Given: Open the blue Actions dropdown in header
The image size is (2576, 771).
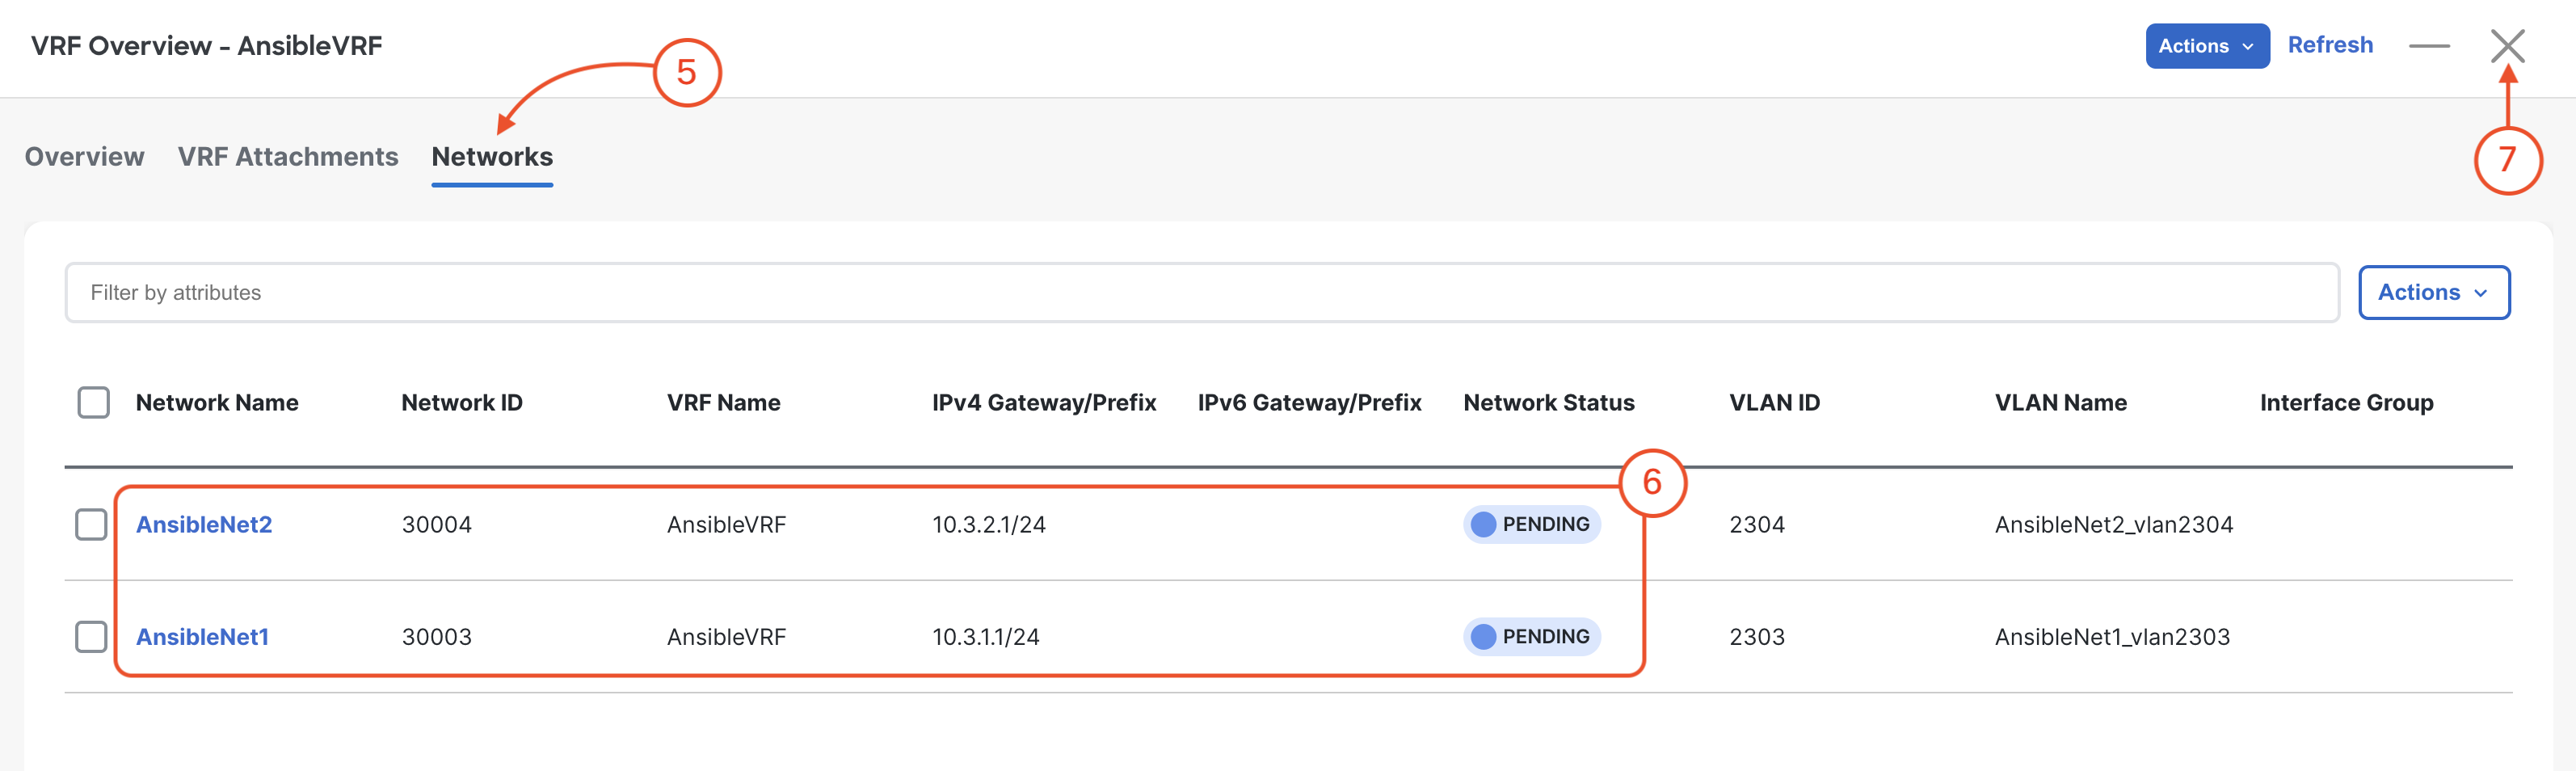Looking at the screenshot, I should click(x=2207, y=46).
